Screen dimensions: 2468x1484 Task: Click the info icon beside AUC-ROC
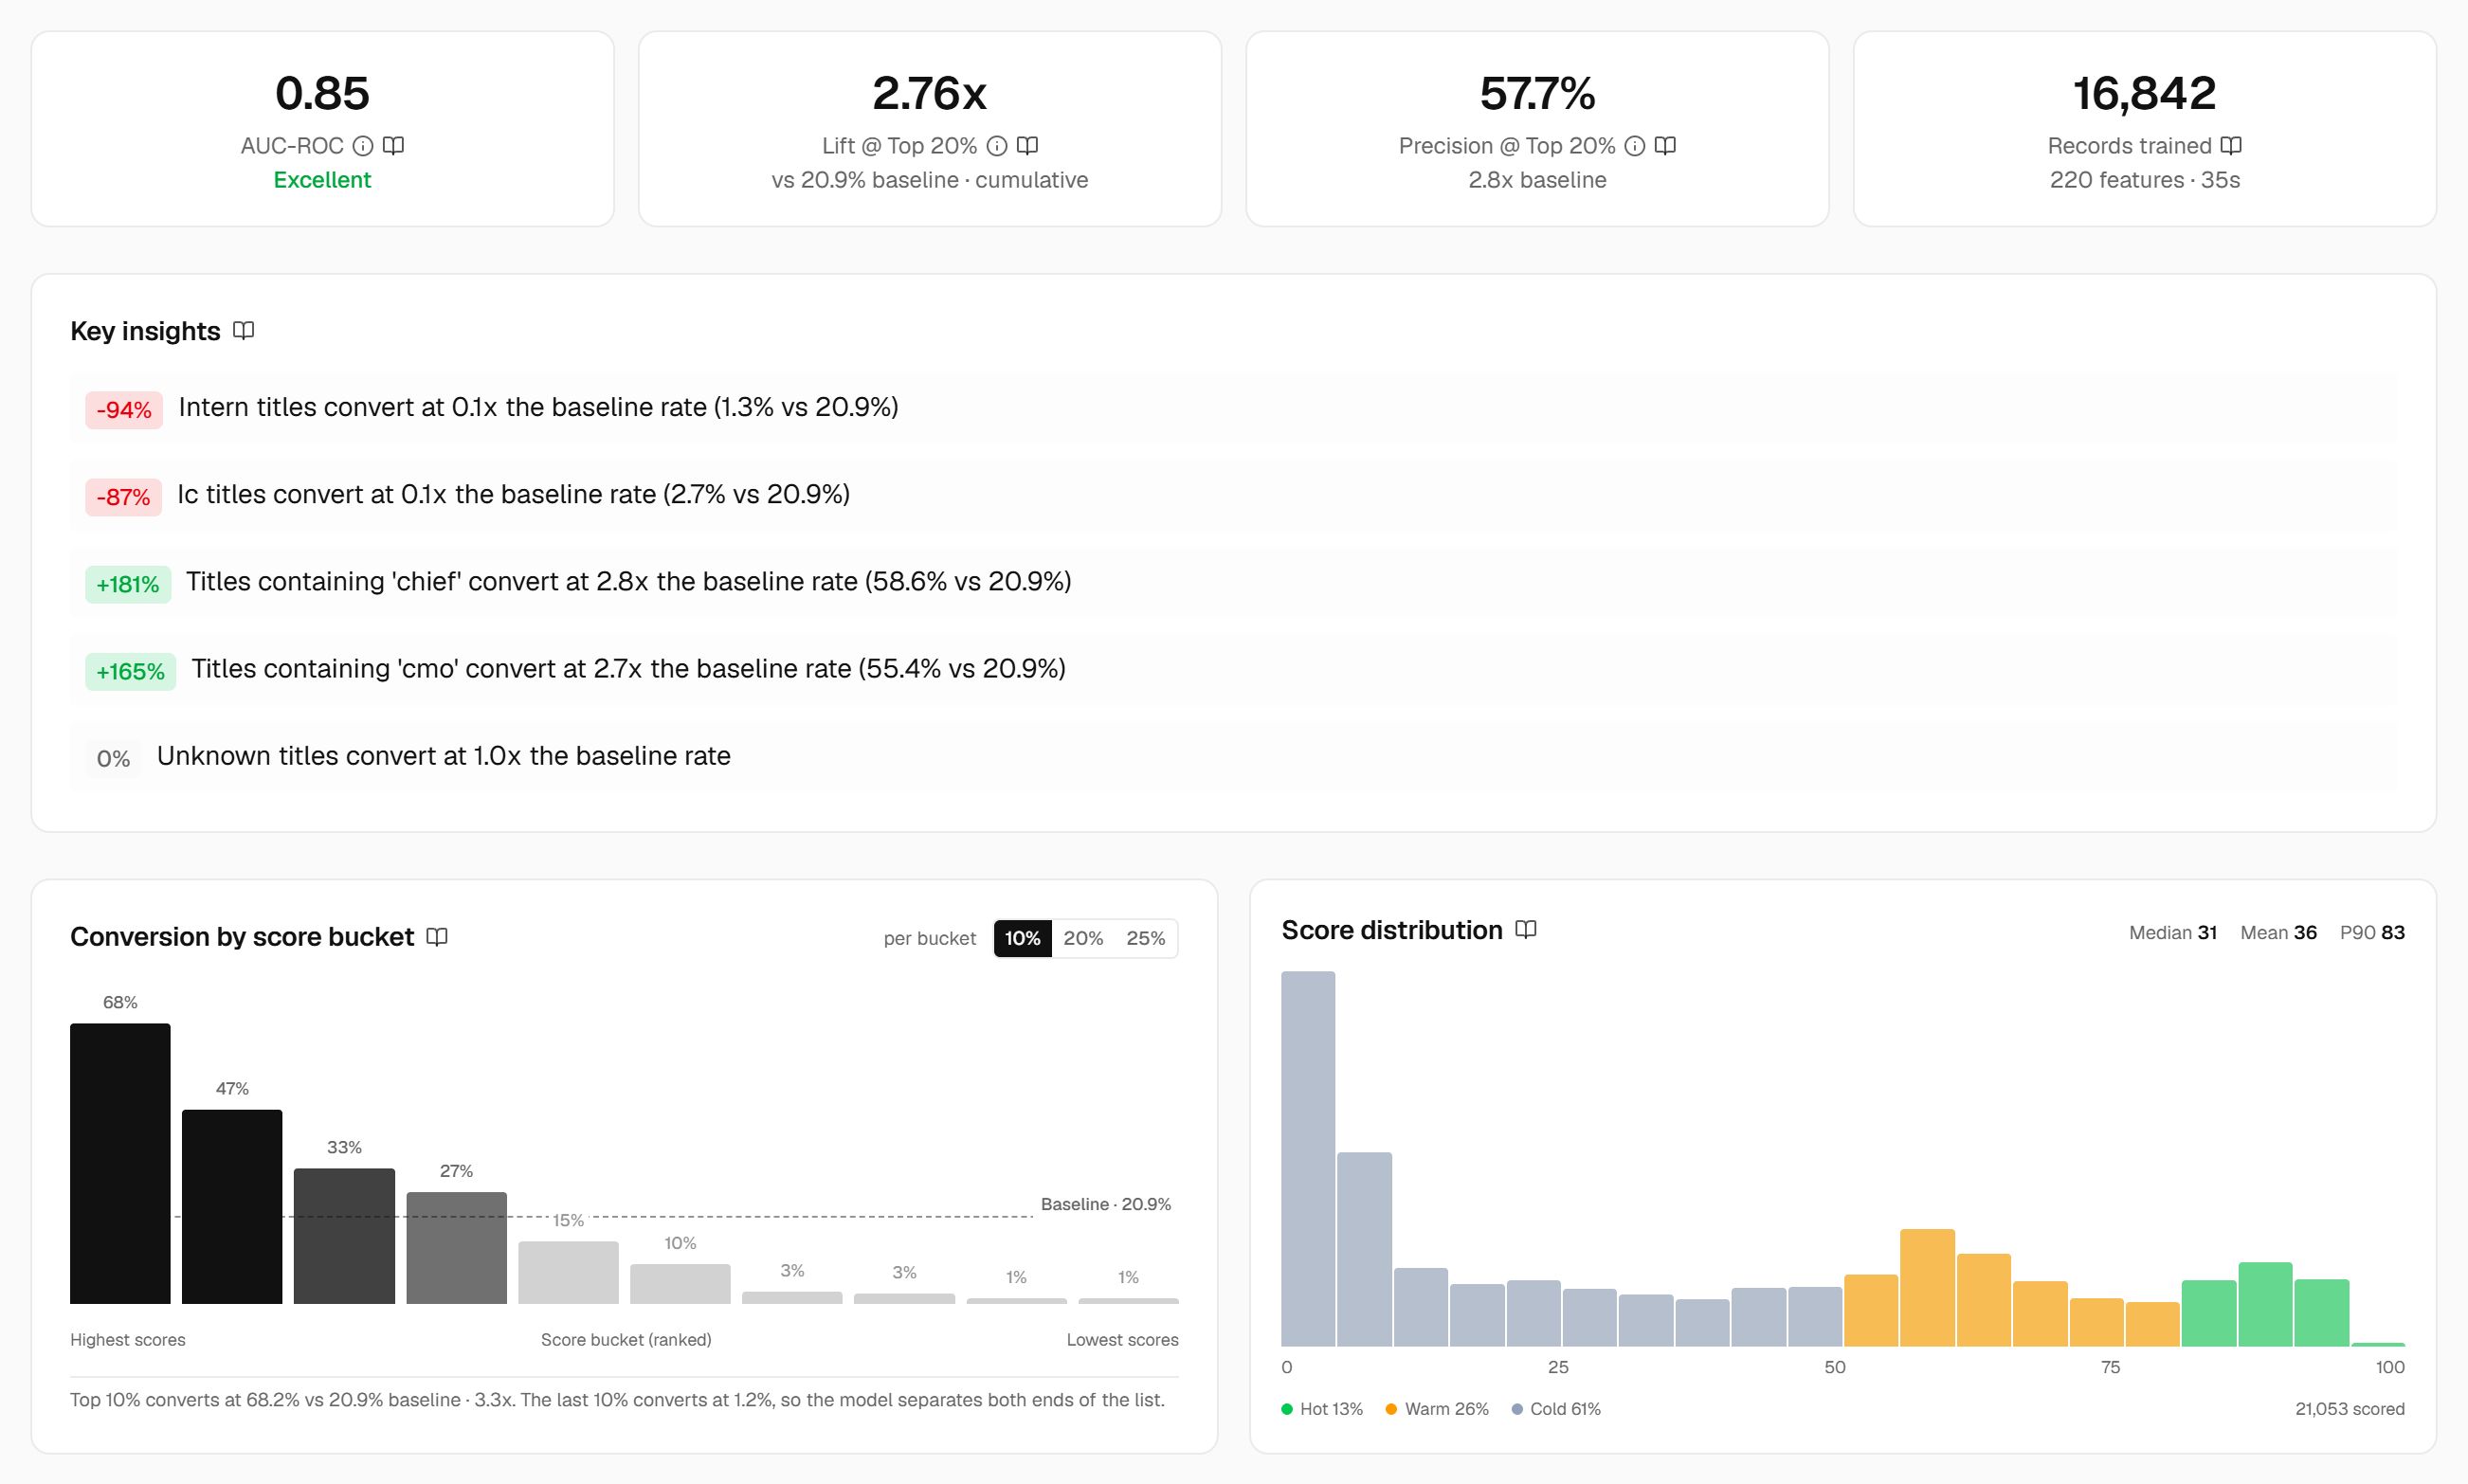363,146
